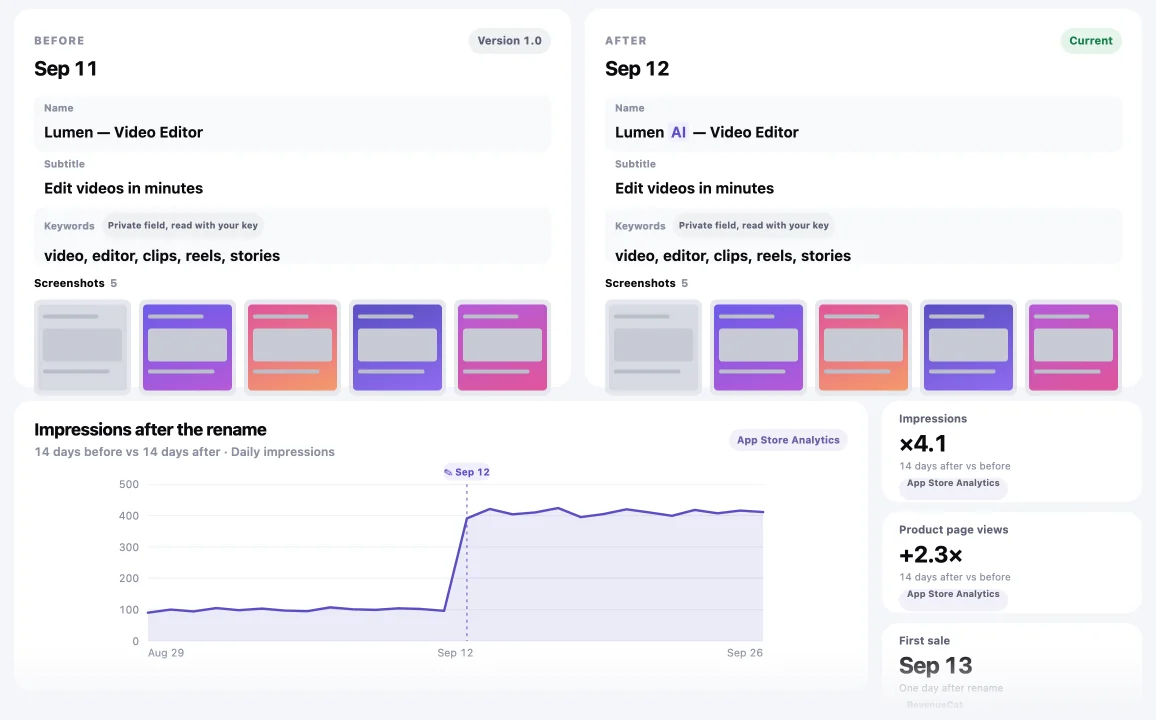The height and width of the screenshot is (720, 1156).
Task: Click the Before card's Private field key badge
Action: 183,226
